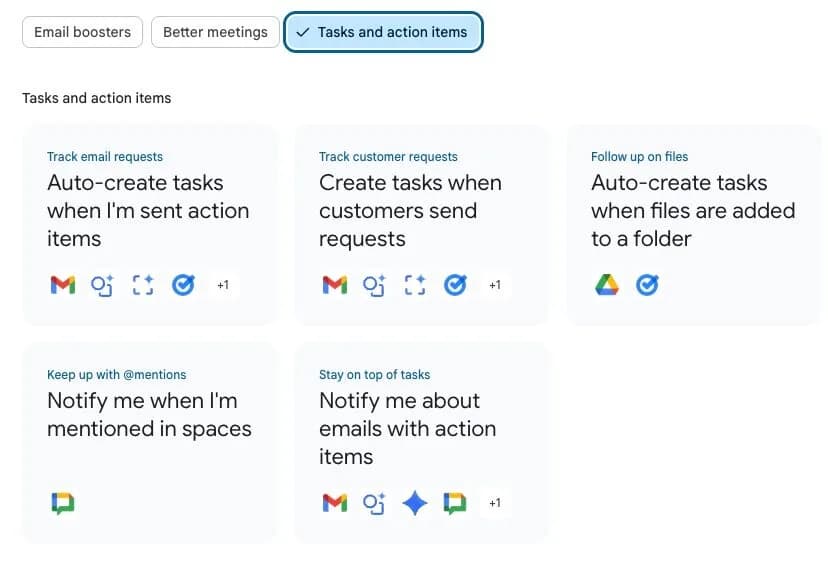Open 'Create tasks when customers send requests' card
The height and width of the screenshot is (562, 828).
pyautogui.click(x=421, y=225)
